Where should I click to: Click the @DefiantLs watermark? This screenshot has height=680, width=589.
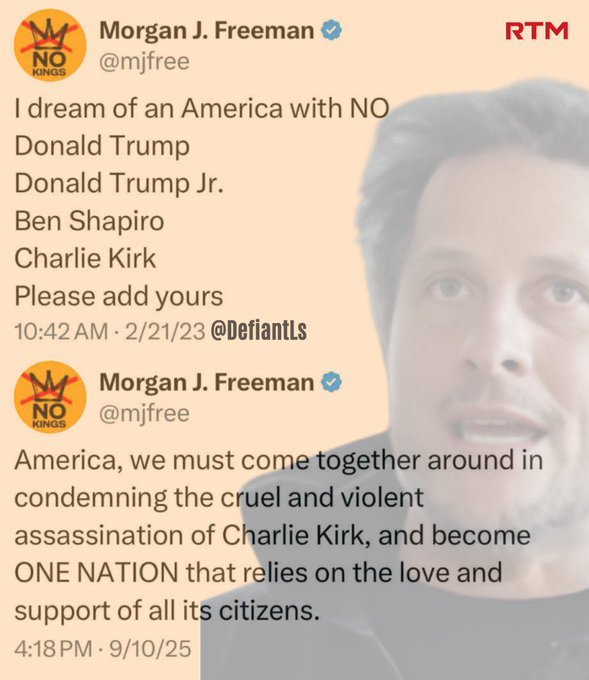point(259,331)
